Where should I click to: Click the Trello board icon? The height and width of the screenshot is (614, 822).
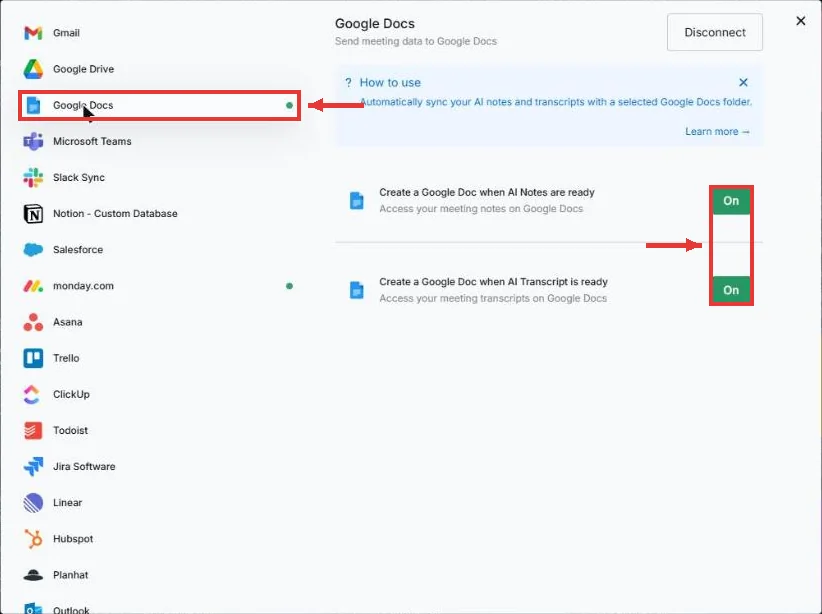click(x=33, y=359)
